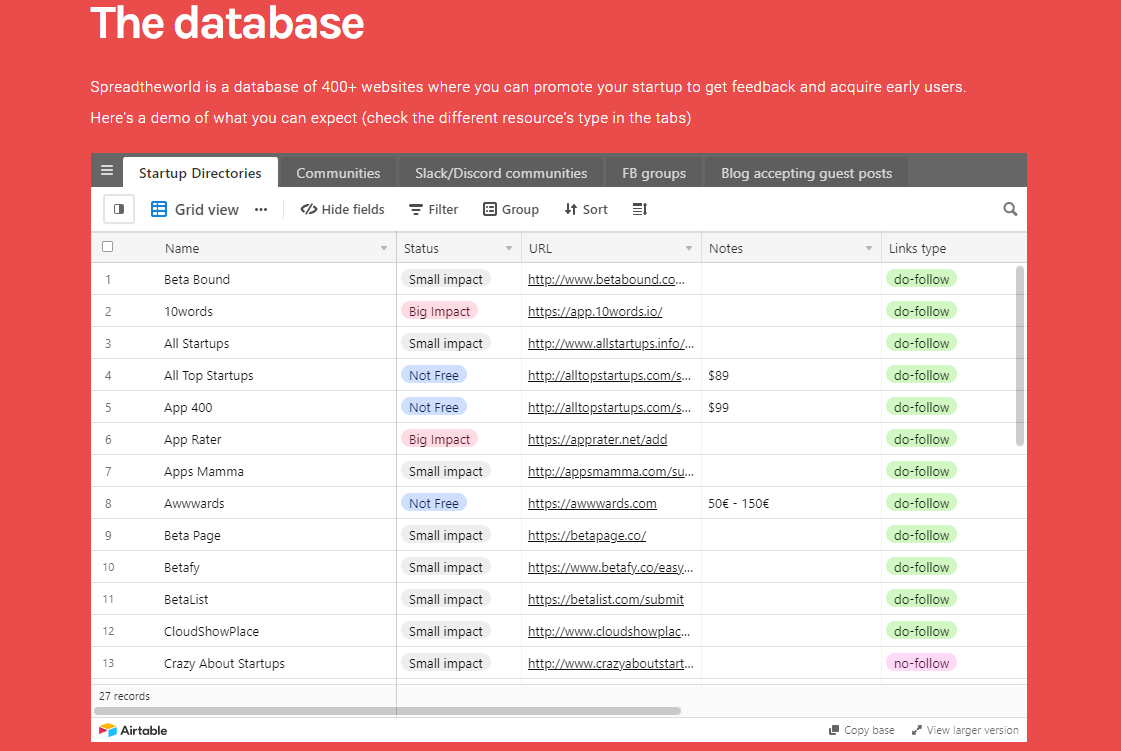1121x751 pixels.
Task: Open the Grid view more options ellipsis
Action: pos(261,210)
